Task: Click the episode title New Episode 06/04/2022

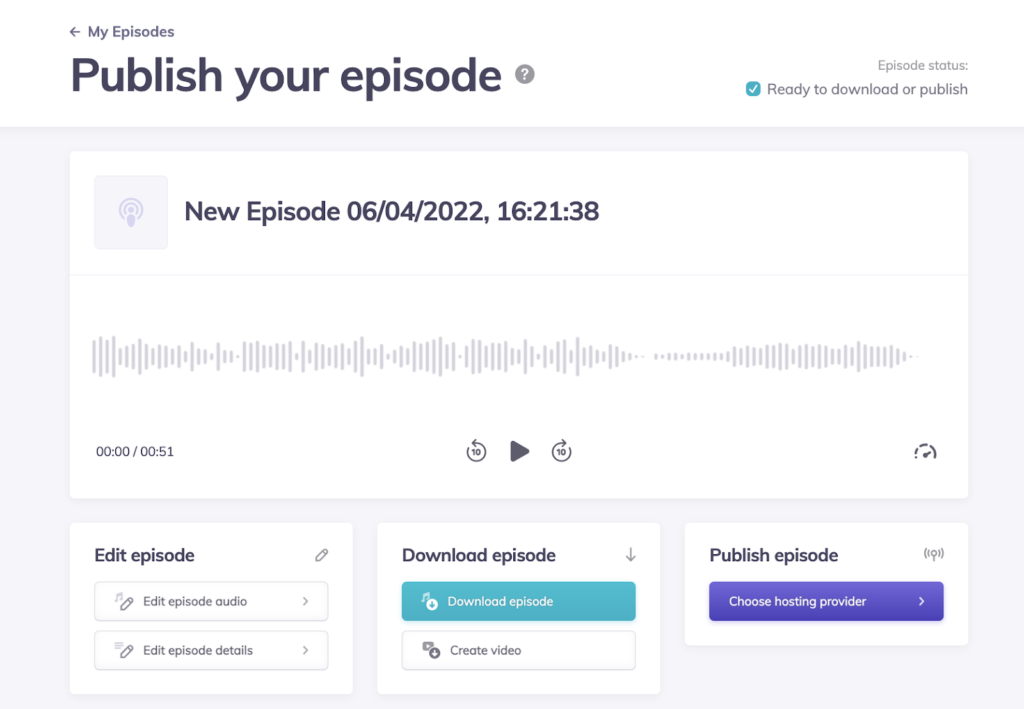Action: pos(391,212)
